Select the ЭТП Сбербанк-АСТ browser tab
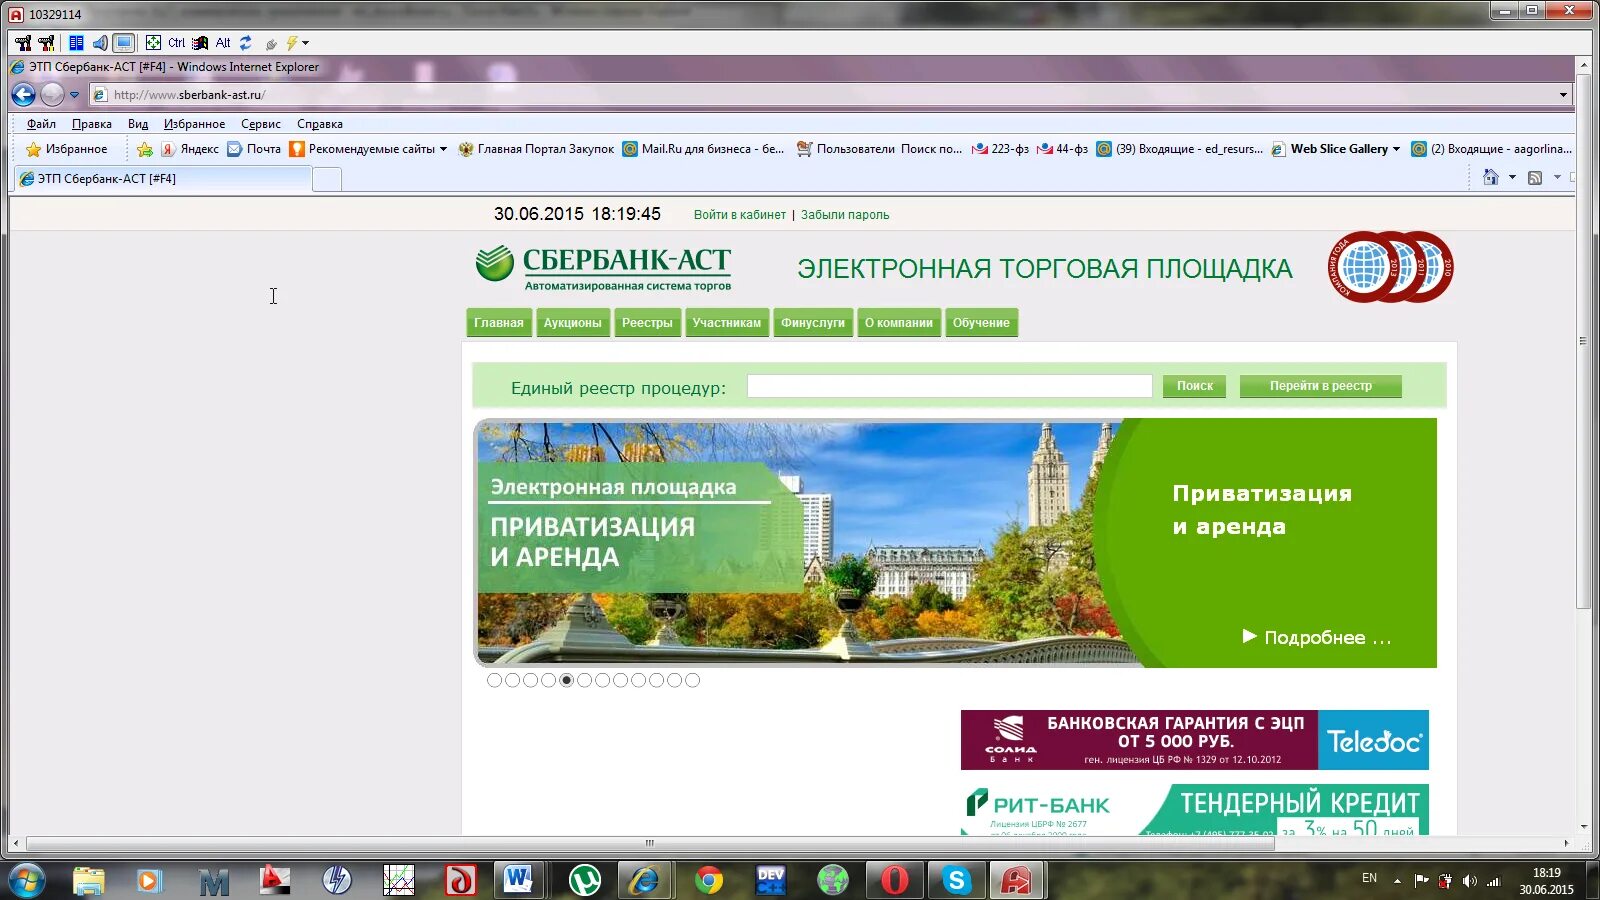This screenshot has width=1600, height=900. (x=161, y=179)
